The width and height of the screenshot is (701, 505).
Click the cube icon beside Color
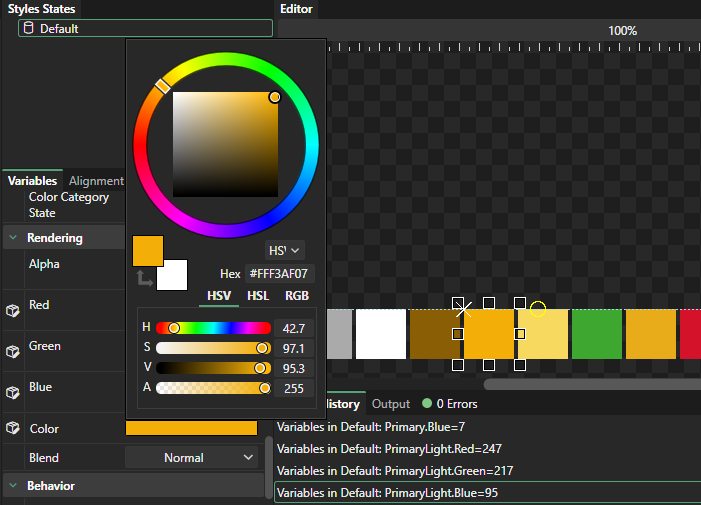[13, 428]
